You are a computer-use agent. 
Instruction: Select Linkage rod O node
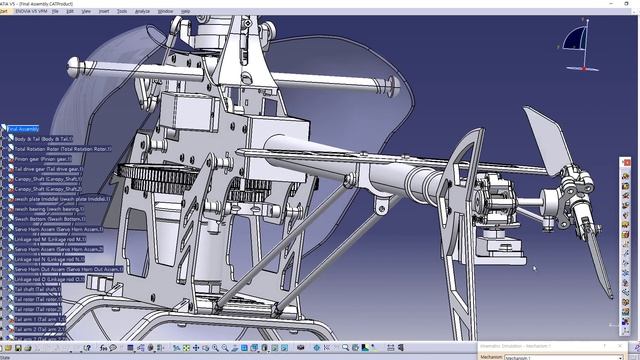tap(50, 279)
